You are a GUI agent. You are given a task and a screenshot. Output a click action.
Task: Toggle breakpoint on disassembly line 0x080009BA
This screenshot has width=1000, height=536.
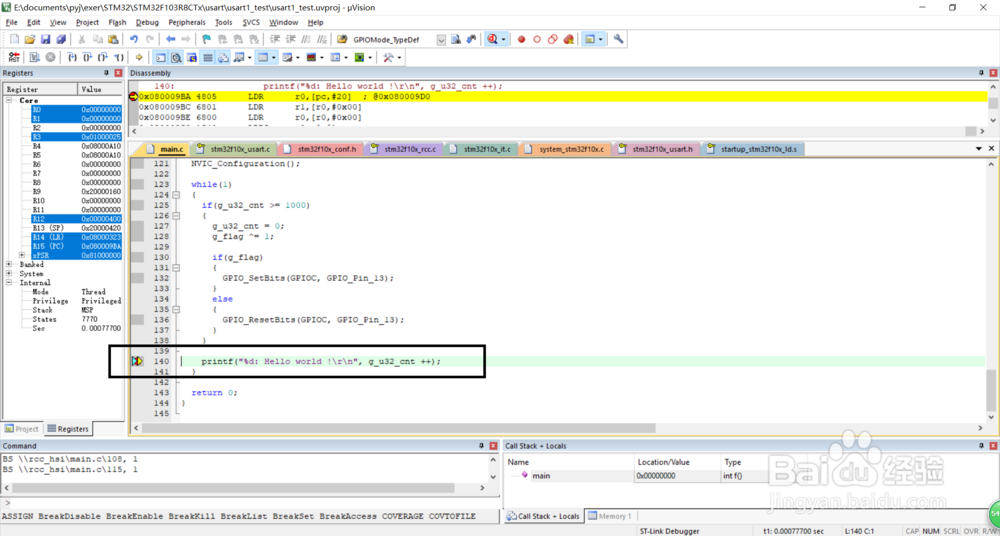coord(133,96)
